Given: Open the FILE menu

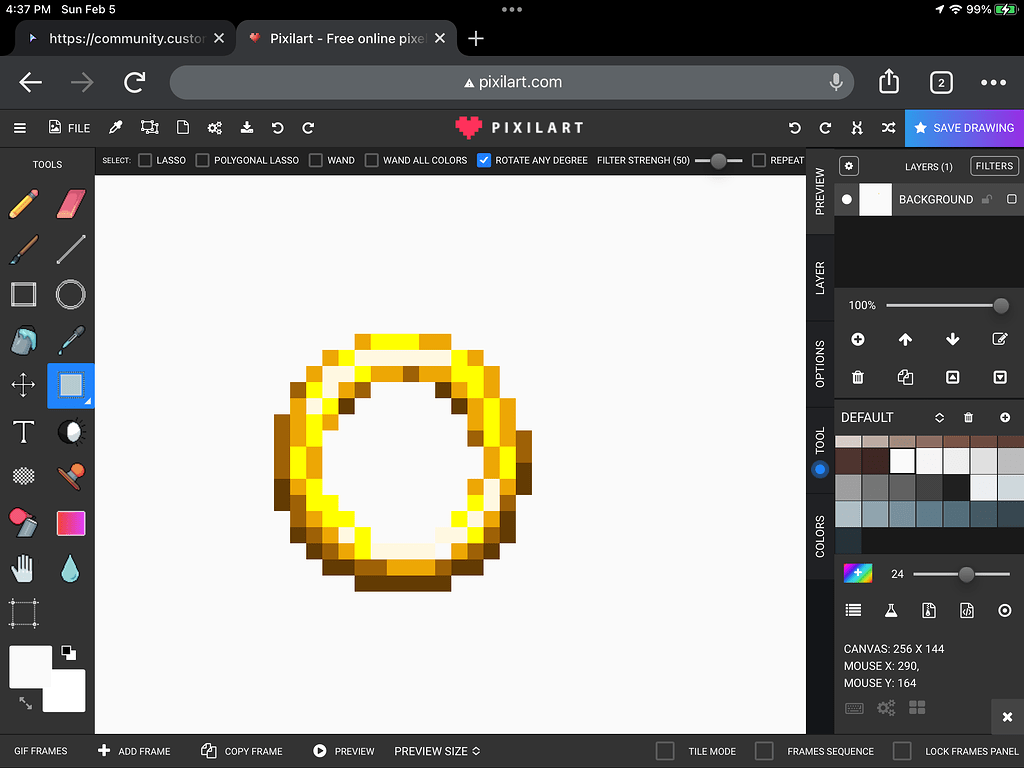Looking at the screenshot, I should (x=68, y=127).
